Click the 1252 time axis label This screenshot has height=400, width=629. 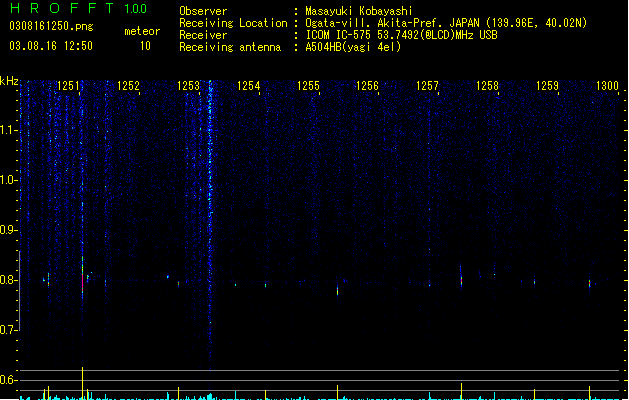coord(128,86)
